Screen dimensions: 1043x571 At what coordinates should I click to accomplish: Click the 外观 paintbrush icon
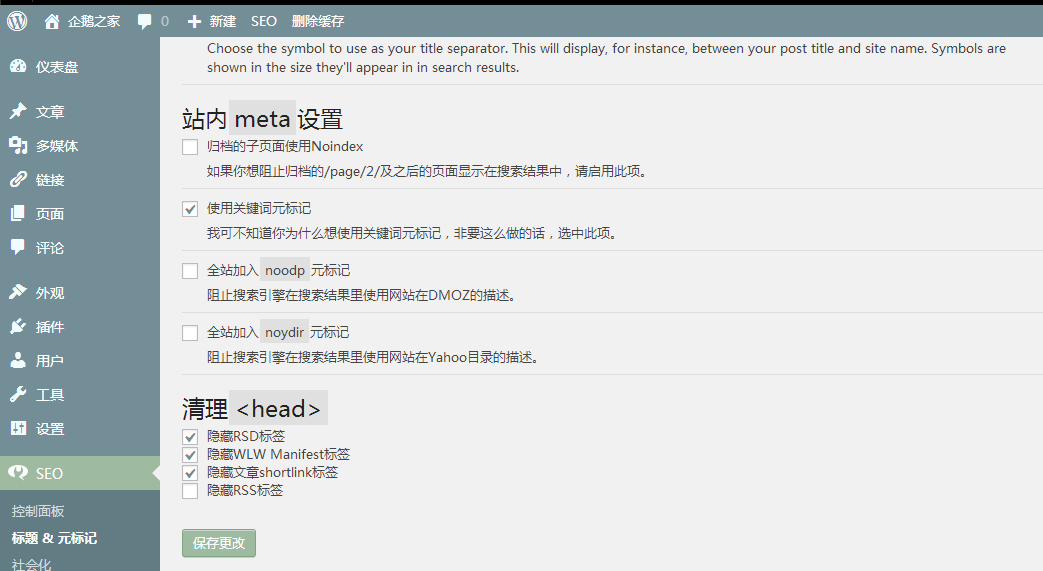click(x=18, y=292)
